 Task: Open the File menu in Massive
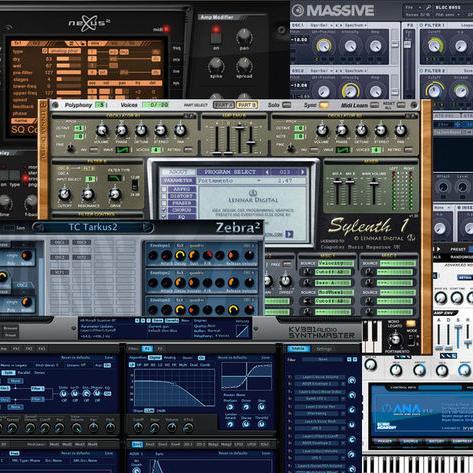click(409, 7)
